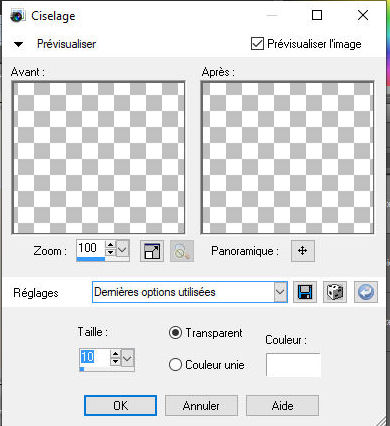
Task: Click the OK button
Action: click(x=120, y=406)
